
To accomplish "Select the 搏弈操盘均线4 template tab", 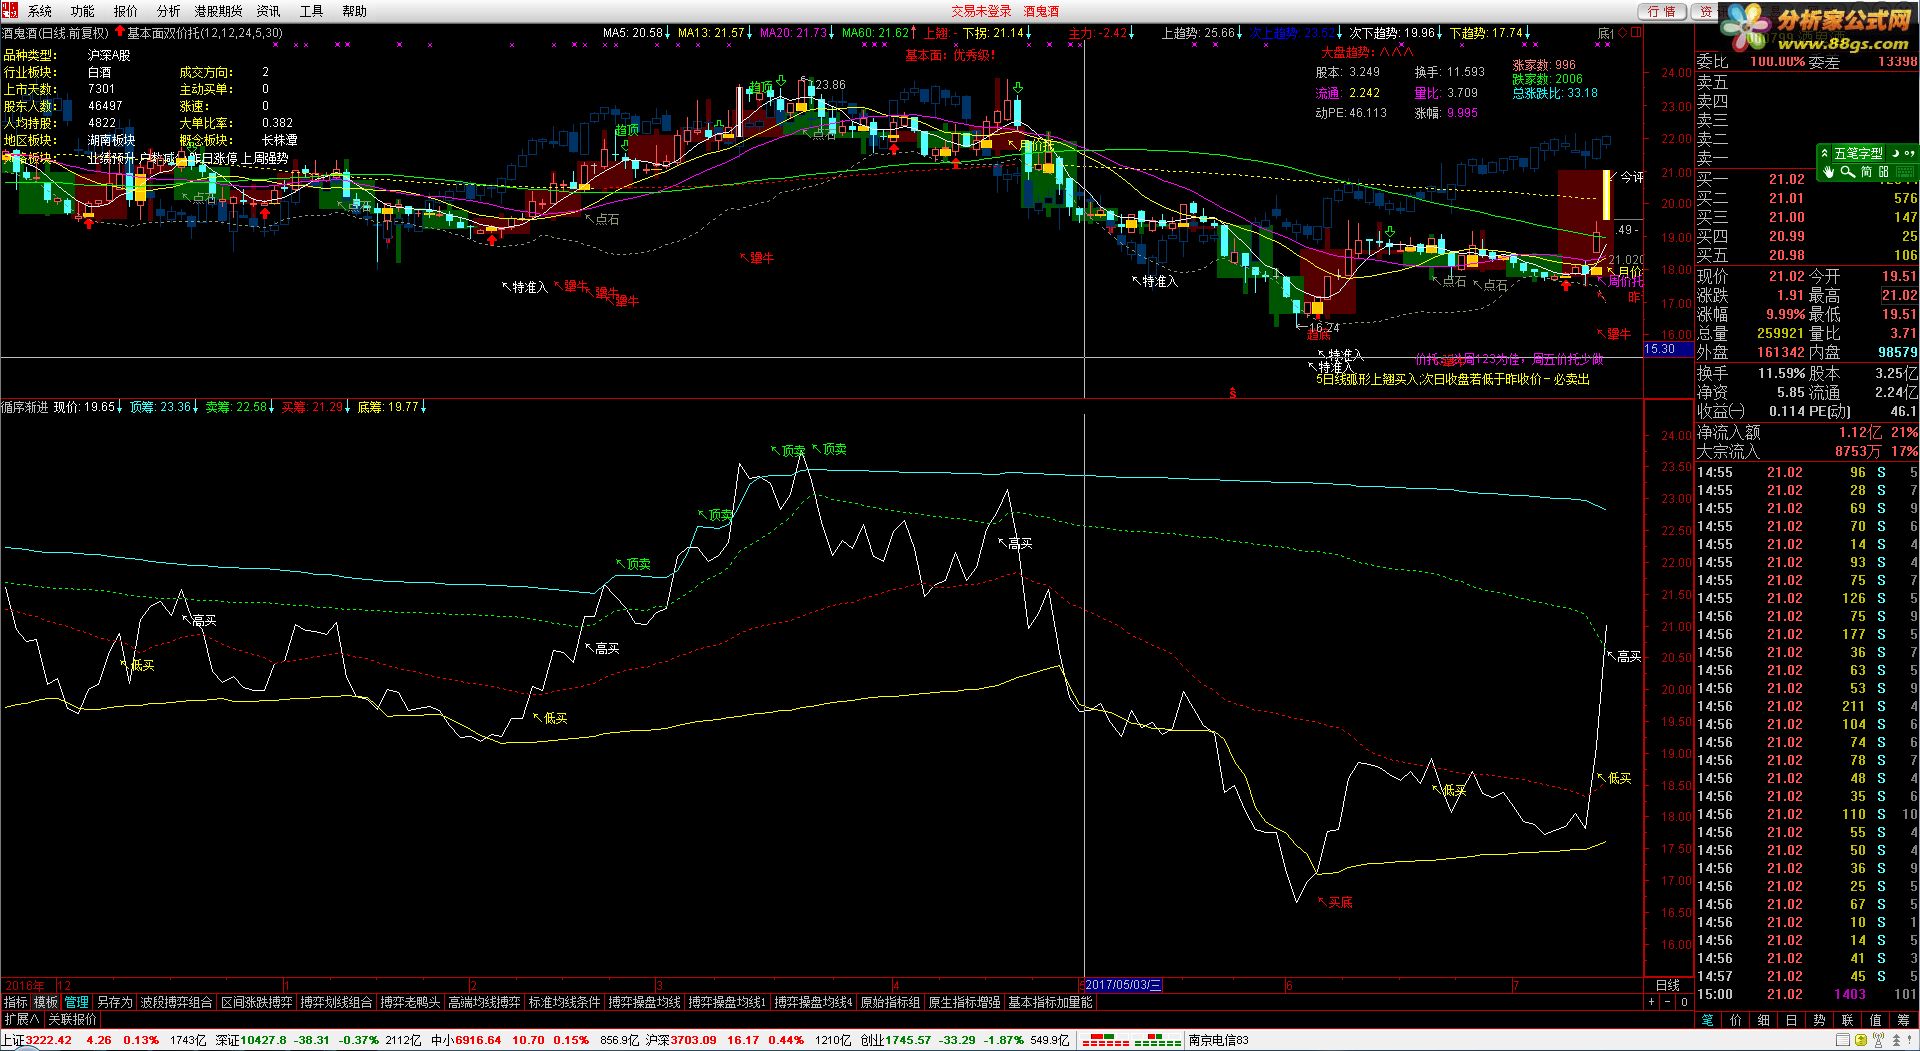I will coord(814,1002).
